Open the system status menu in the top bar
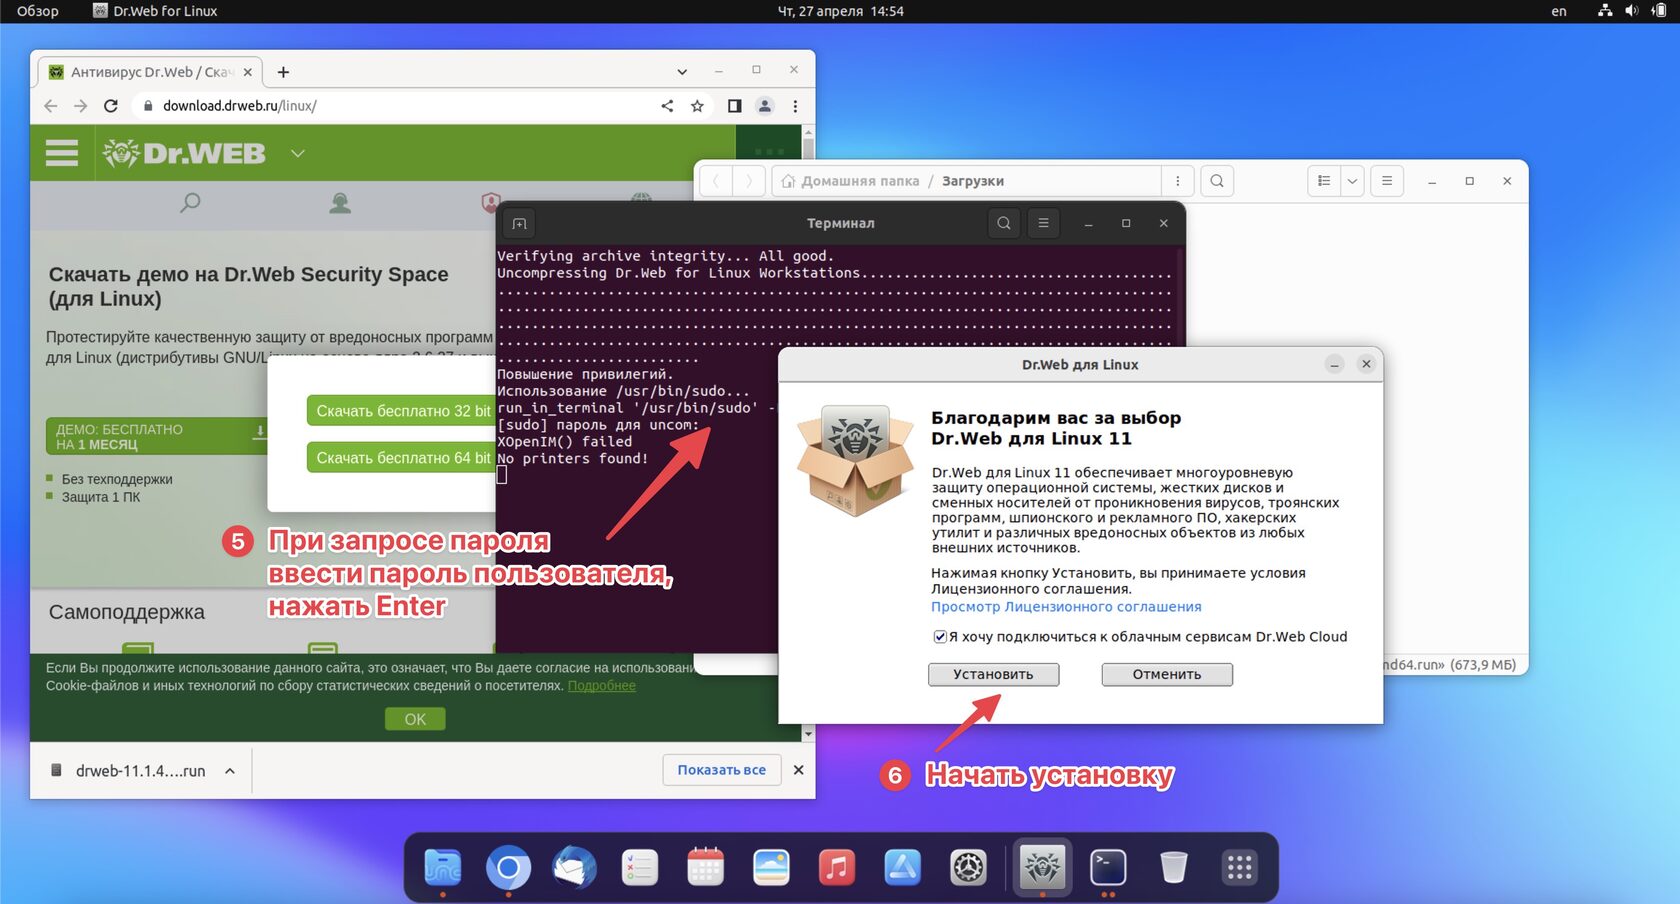Viewport: 1680px width, 904px height. tap(1632, 11)
